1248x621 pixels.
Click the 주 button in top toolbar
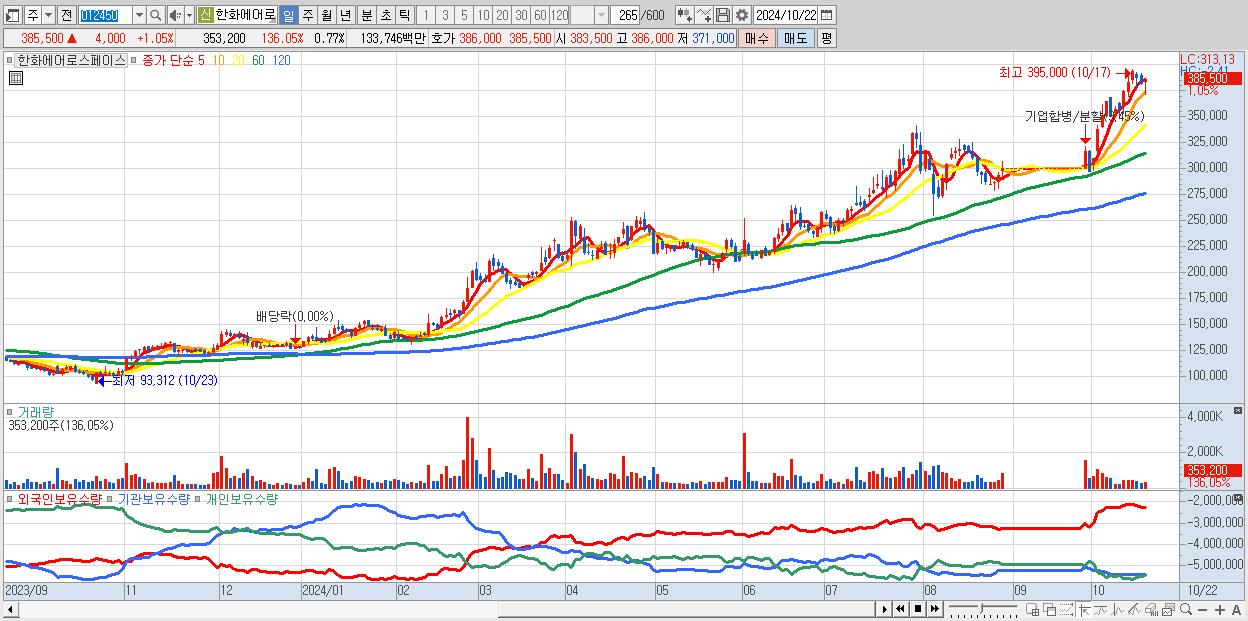[33, 15]
